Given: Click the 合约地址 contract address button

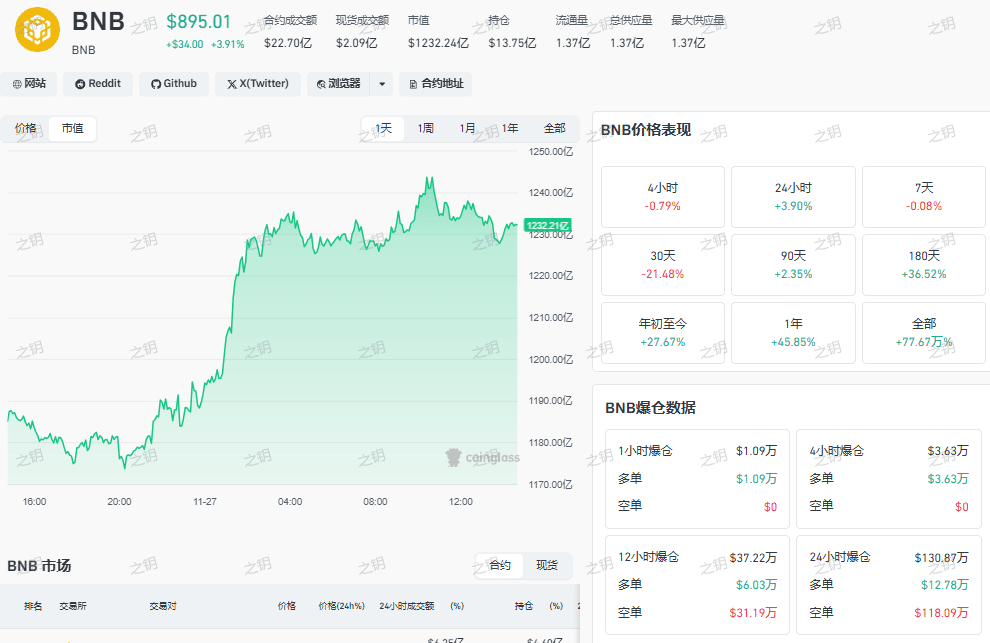Looking at the screenshot, I should [x=435, y=84].
